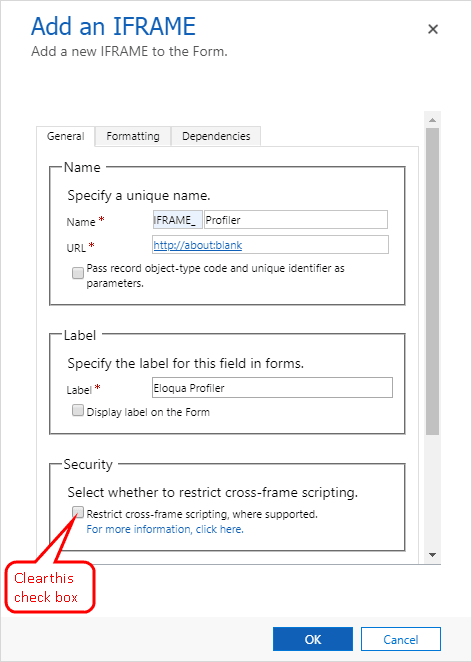The height and width of the screenshot is (662, 472).
Task: Click the Cancel button
Action: pos(401,639)
